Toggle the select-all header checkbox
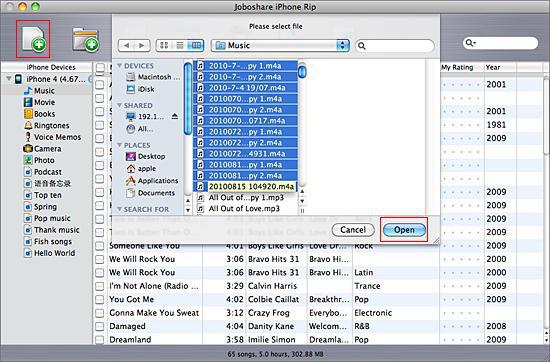Viewport: 550px width, 362px height. [100, 67]
